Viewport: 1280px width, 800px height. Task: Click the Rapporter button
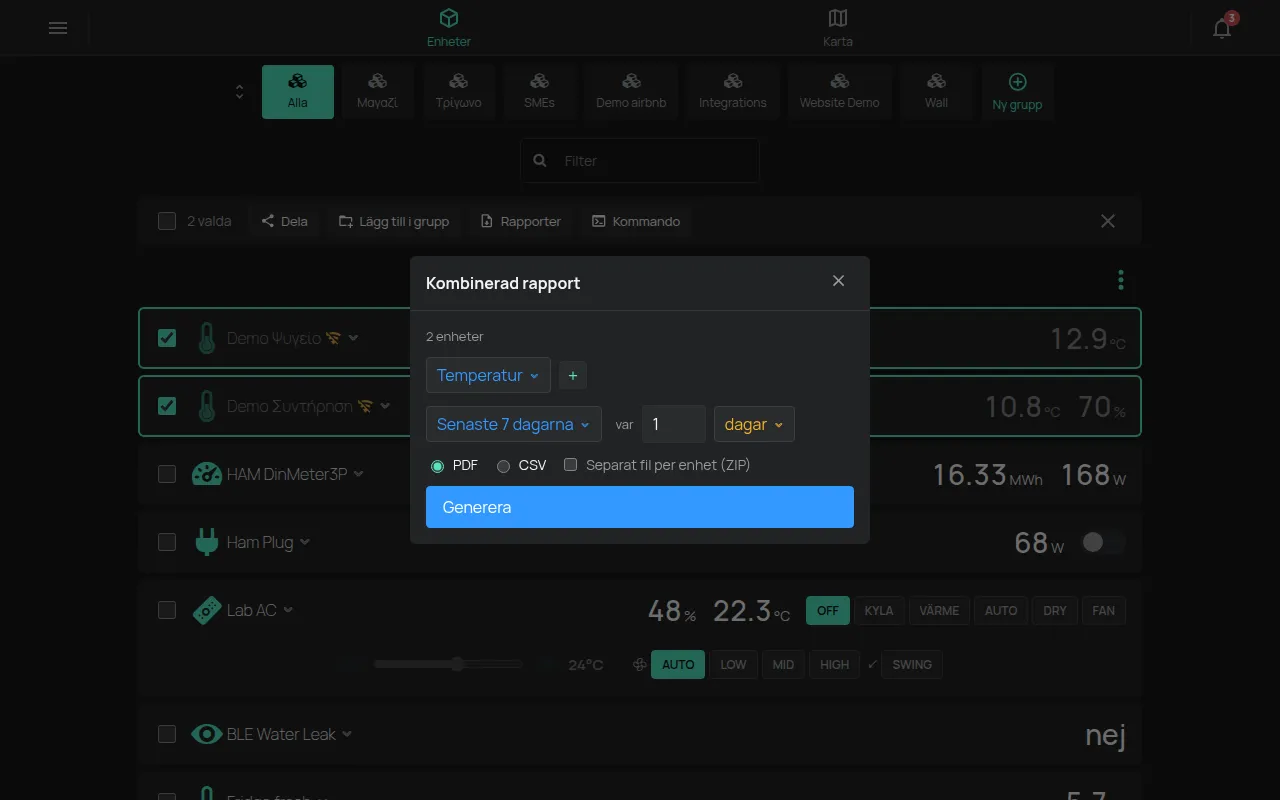521,221
